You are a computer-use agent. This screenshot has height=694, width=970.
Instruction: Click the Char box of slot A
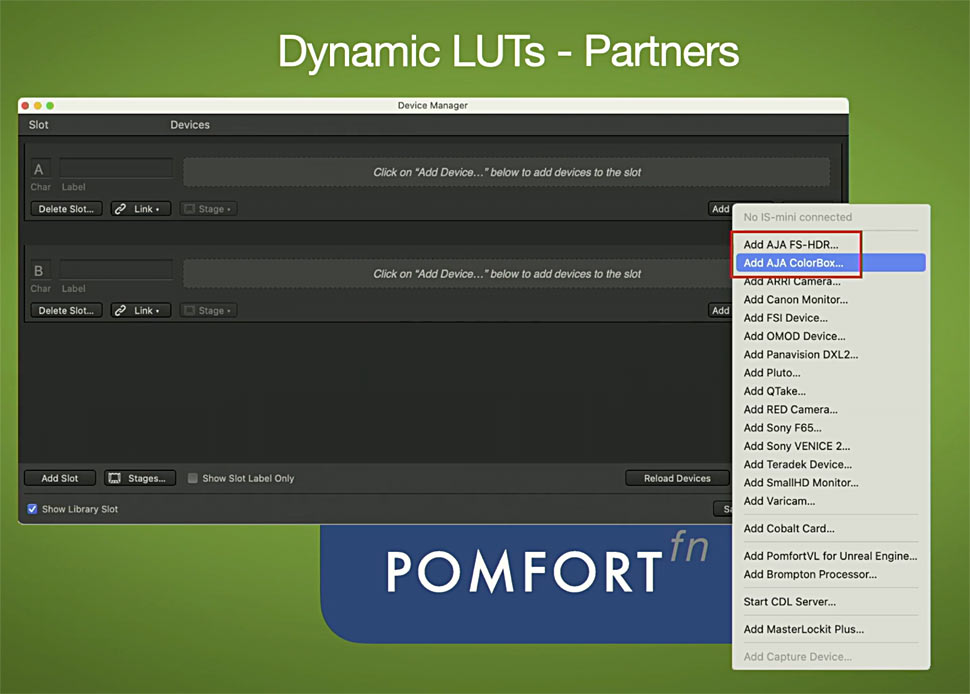click(x=41, y=169)
